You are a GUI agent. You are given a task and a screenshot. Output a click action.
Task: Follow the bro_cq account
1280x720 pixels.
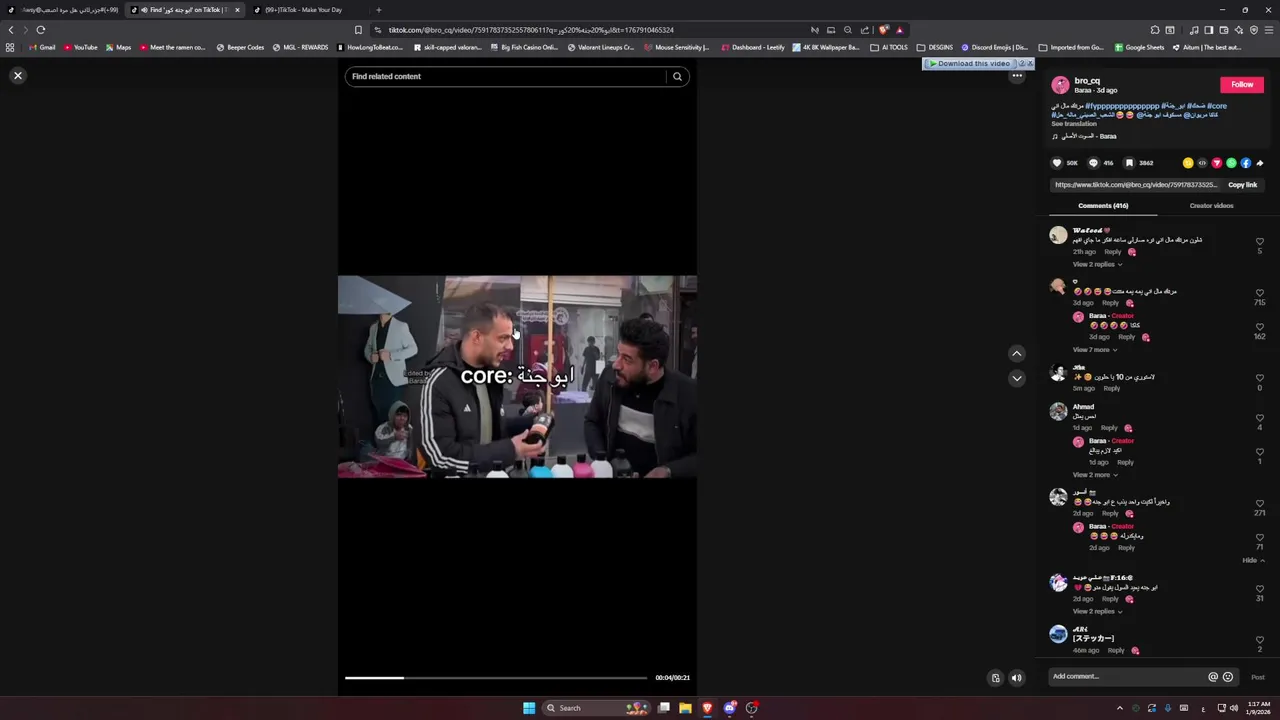(1242, 85)
